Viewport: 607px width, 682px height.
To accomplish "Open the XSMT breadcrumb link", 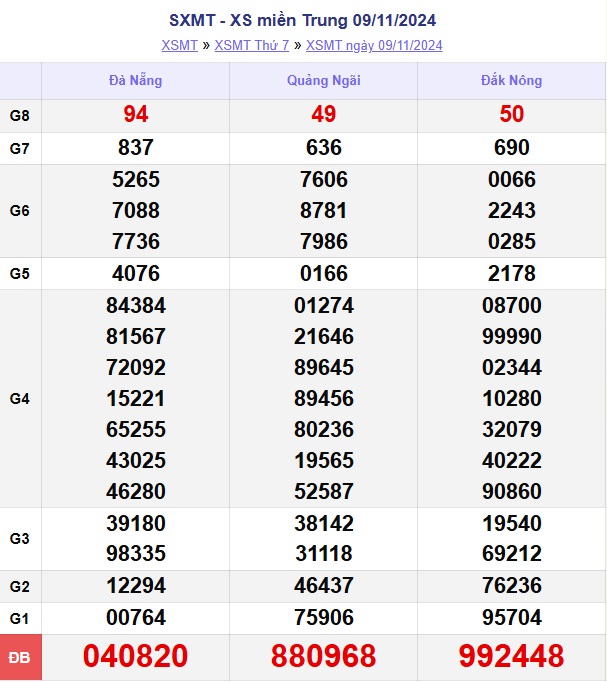I will (180, 45).
